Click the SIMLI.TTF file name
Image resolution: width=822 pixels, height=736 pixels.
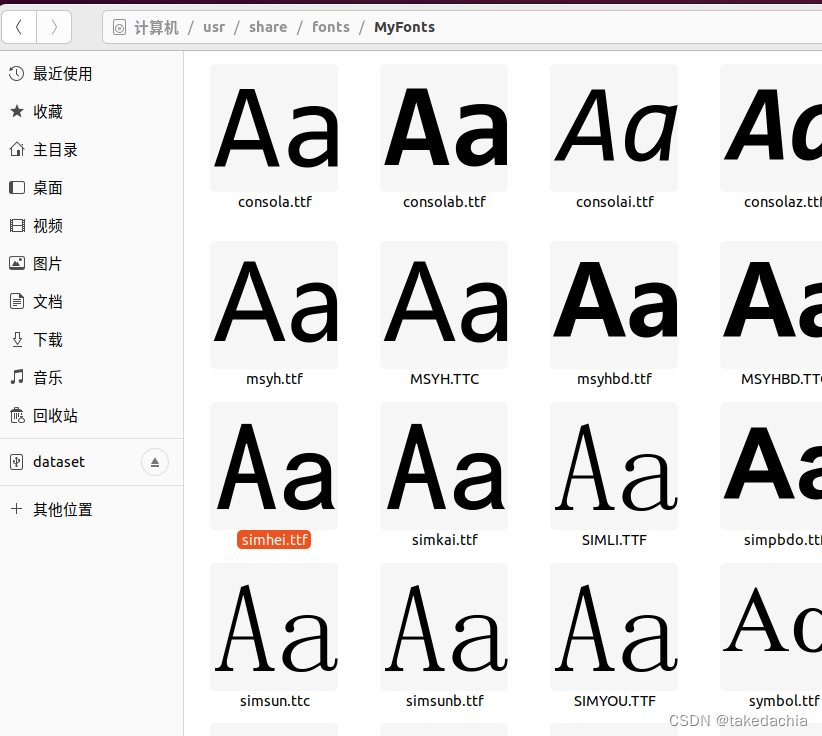point(614,539)
